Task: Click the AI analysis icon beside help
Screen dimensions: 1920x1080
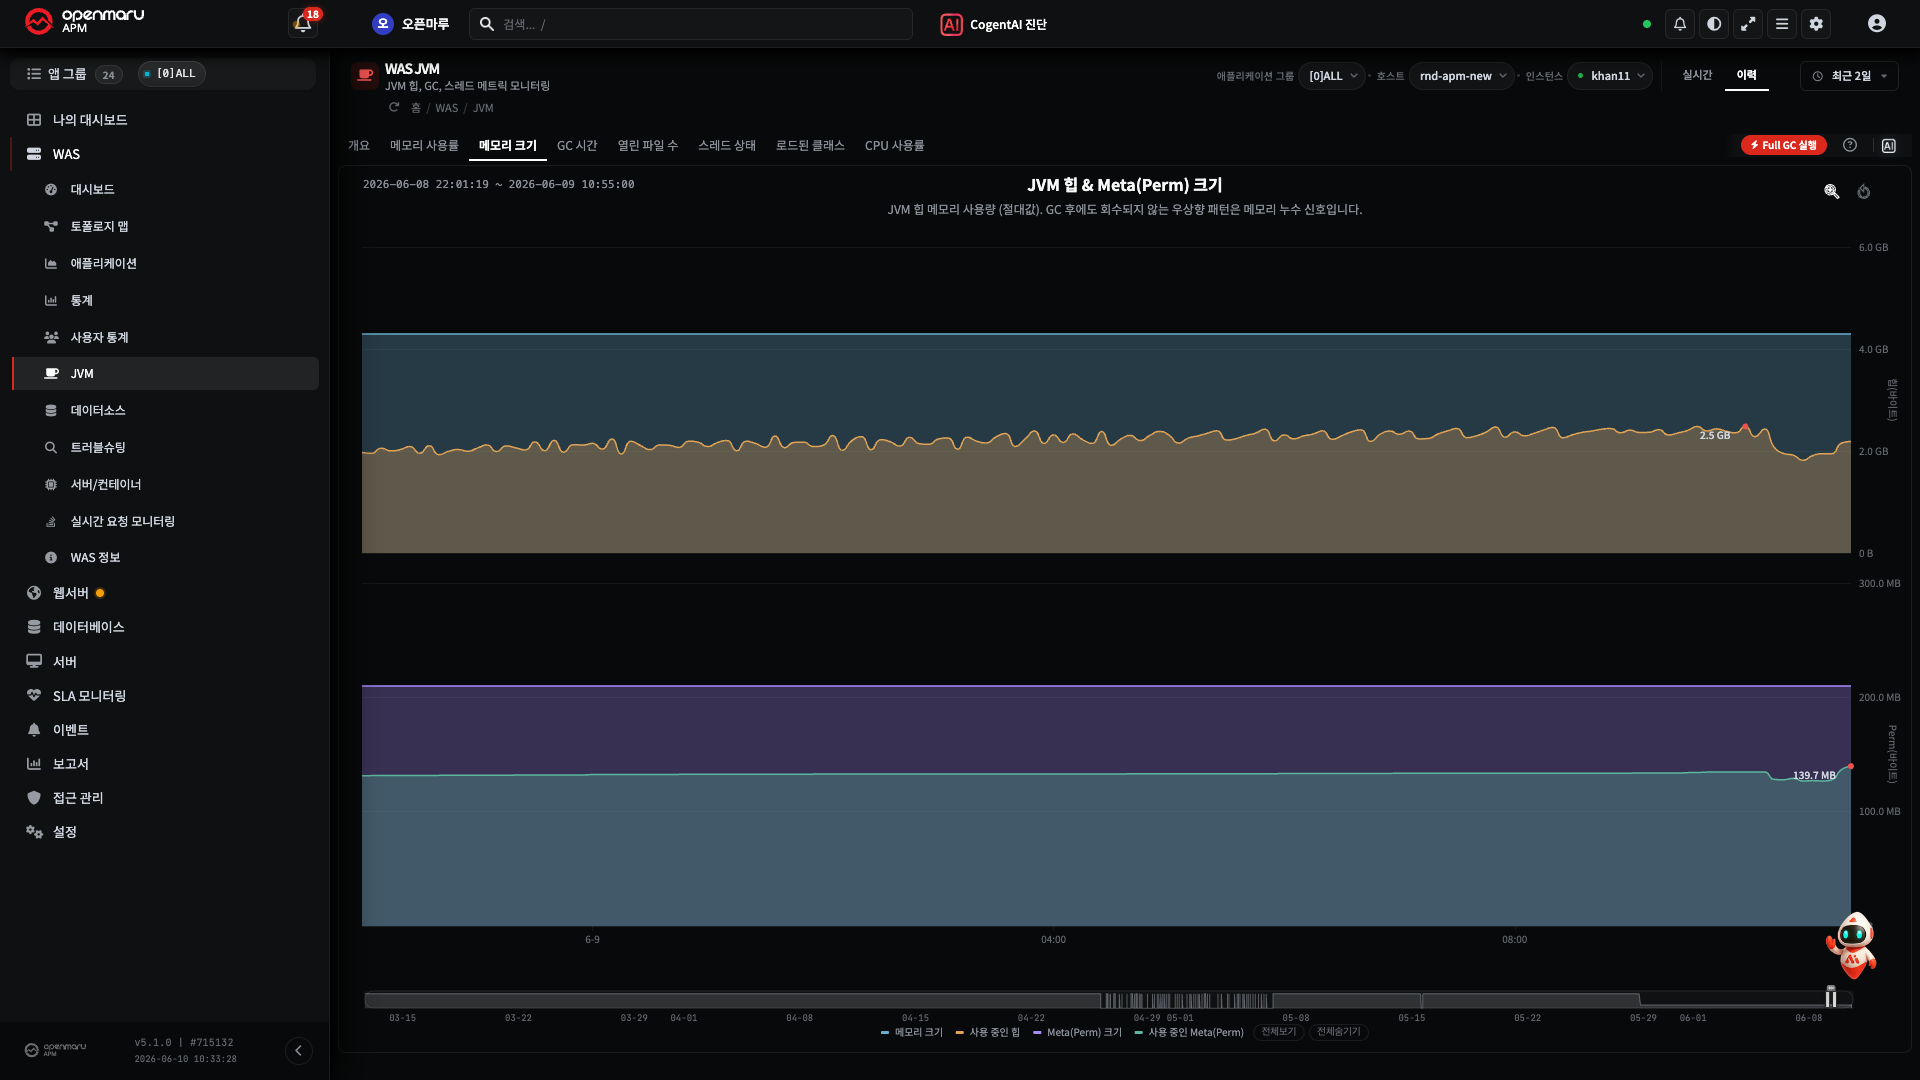Action: [x=1889, y=146]
